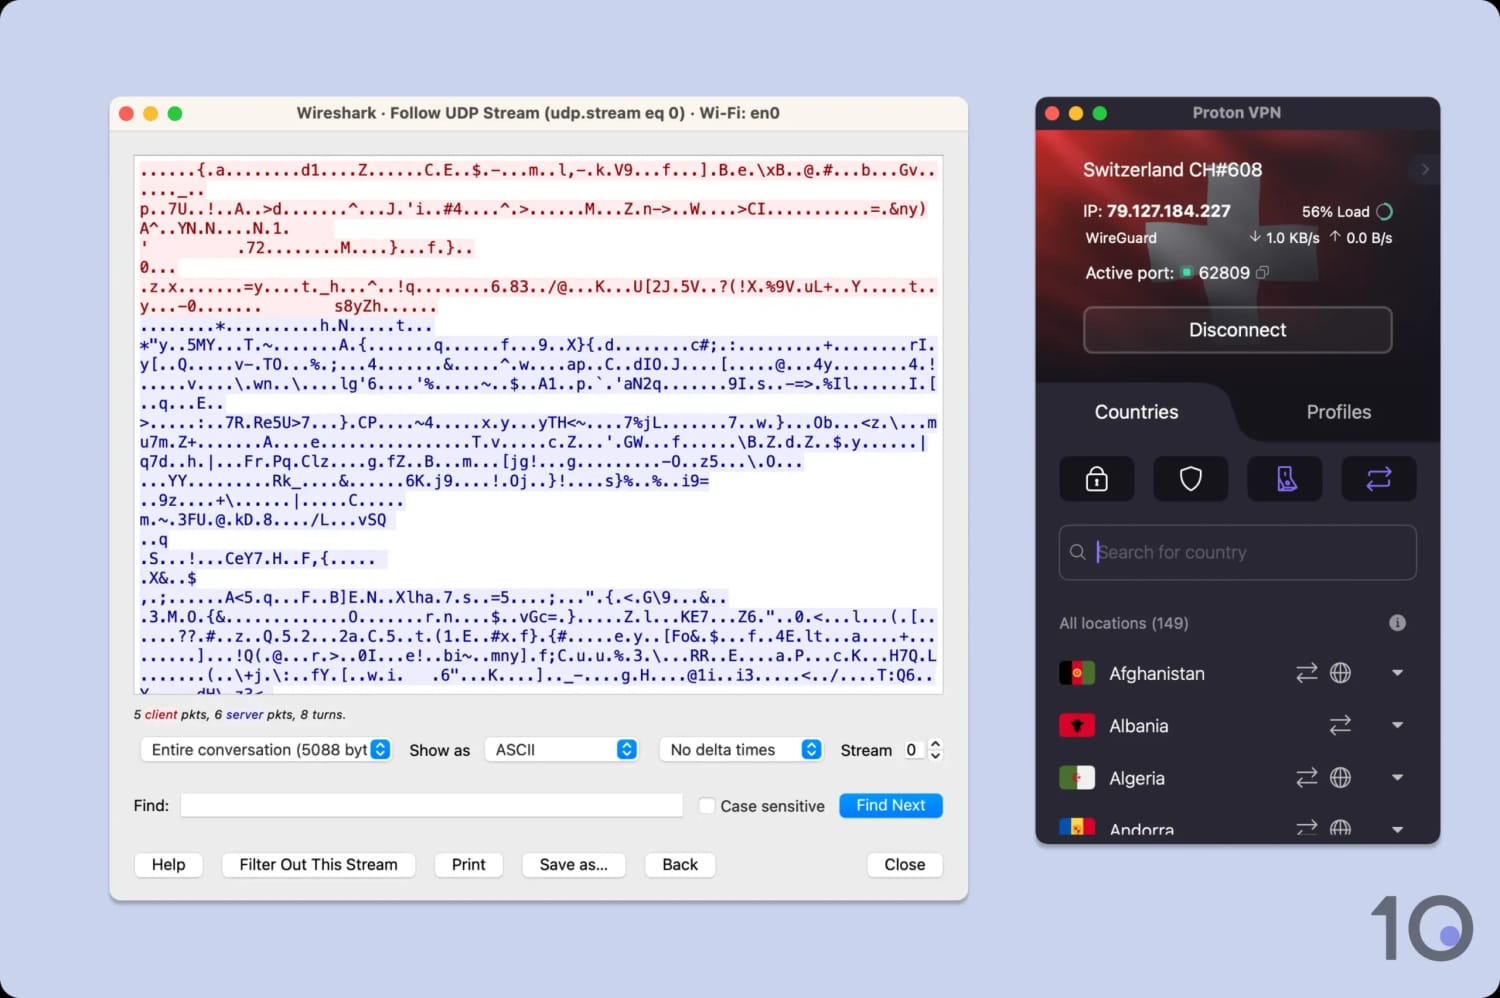Click the P2P arrows icon for Afghanistan

pyautogui.click(x=1307, y=673)
